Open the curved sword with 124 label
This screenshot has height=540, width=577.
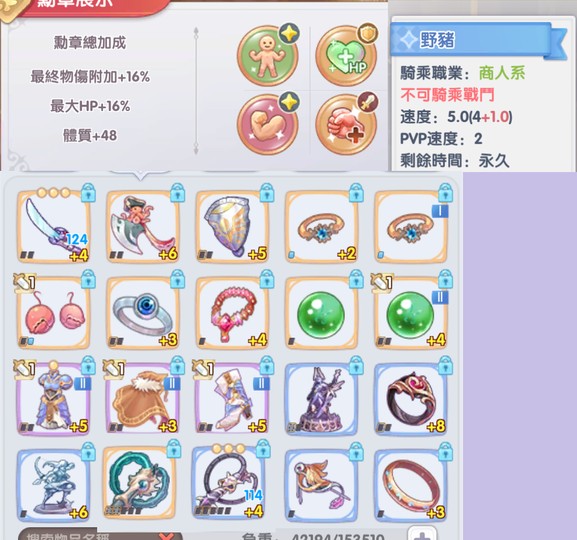coord(54,227)
